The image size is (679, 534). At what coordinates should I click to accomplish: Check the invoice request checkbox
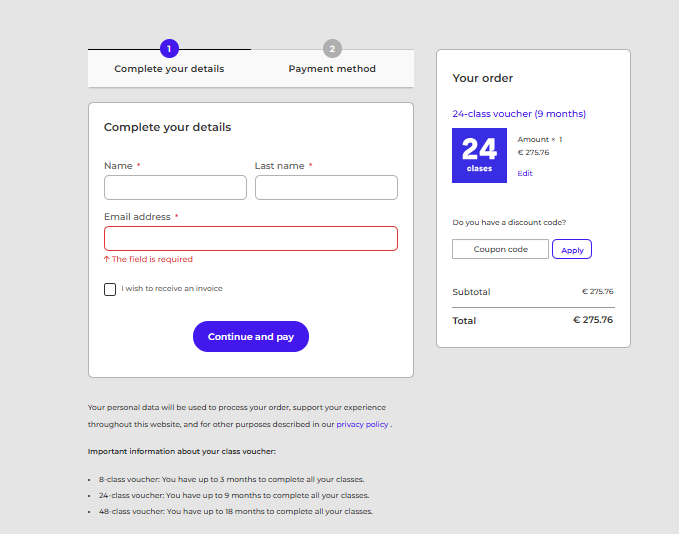(110, 289)
